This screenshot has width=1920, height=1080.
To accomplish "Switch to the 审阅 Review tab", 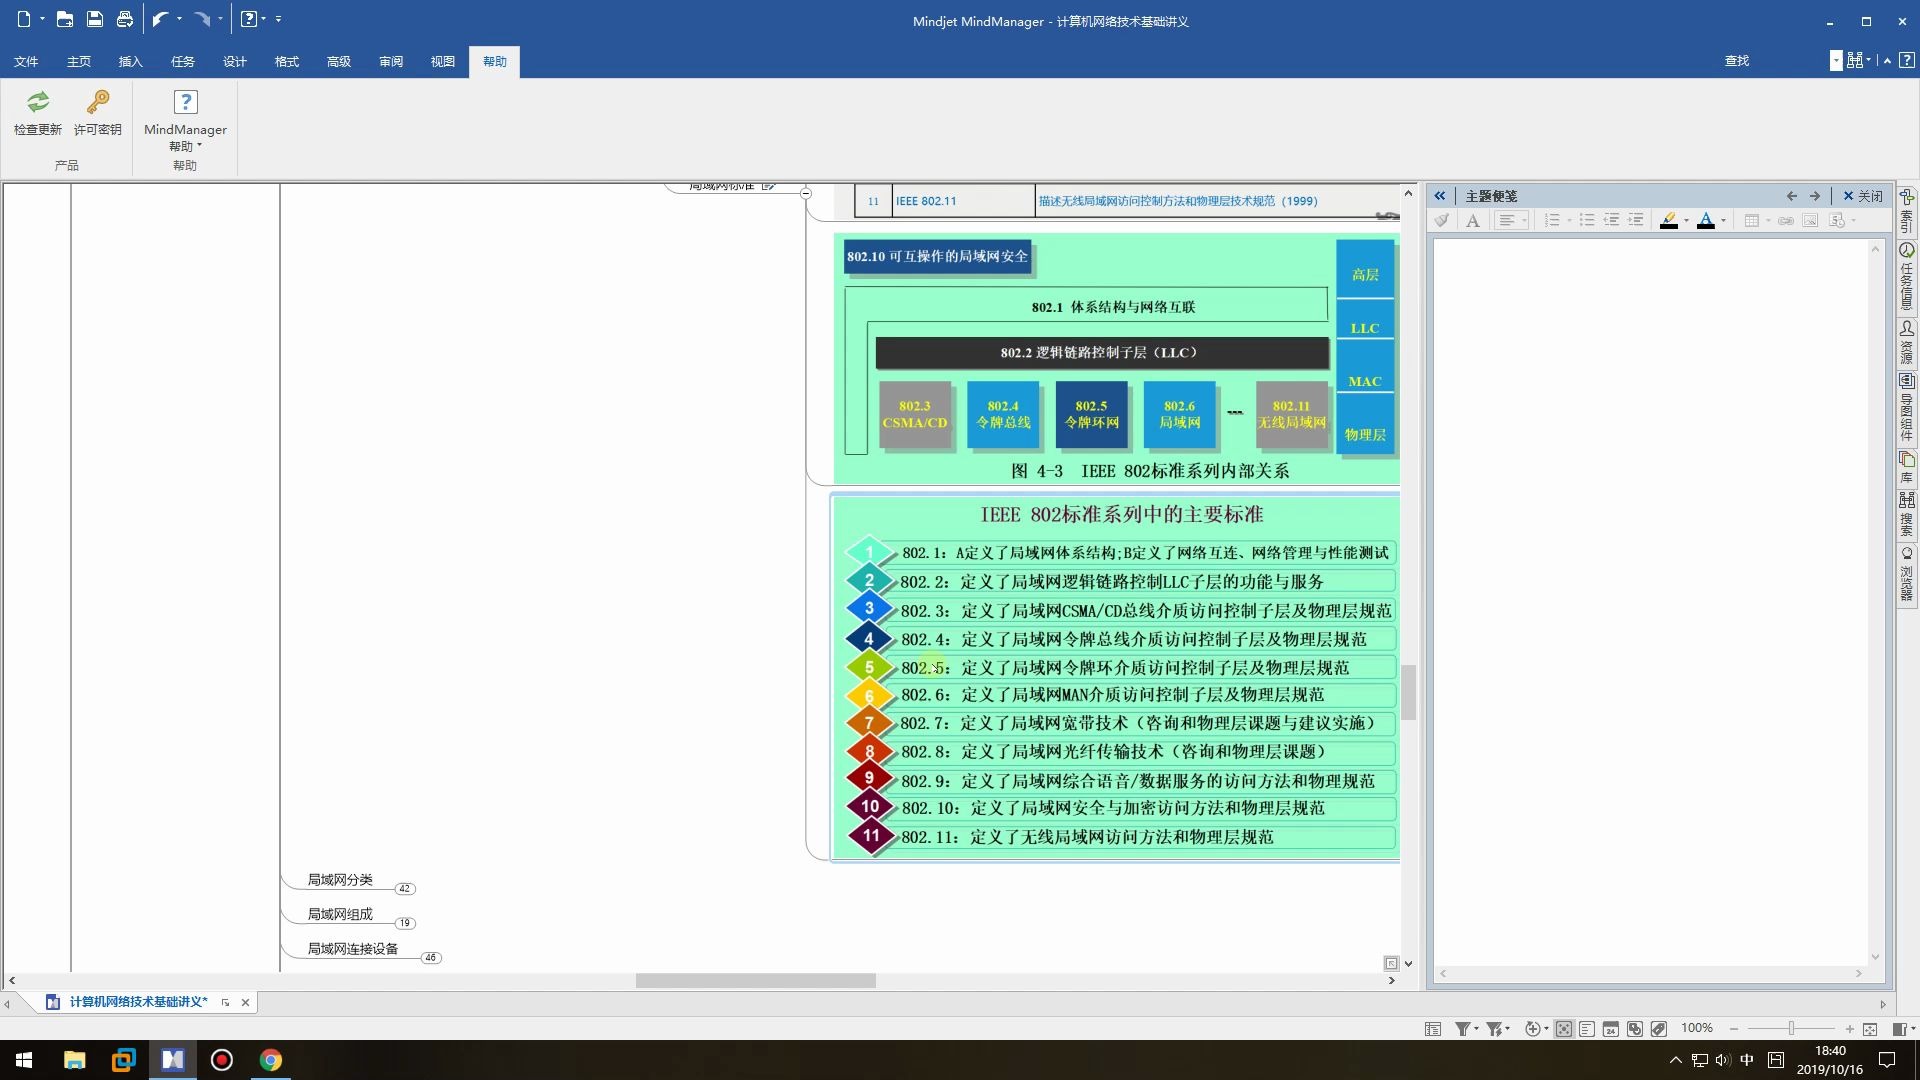I will (391, 62).
